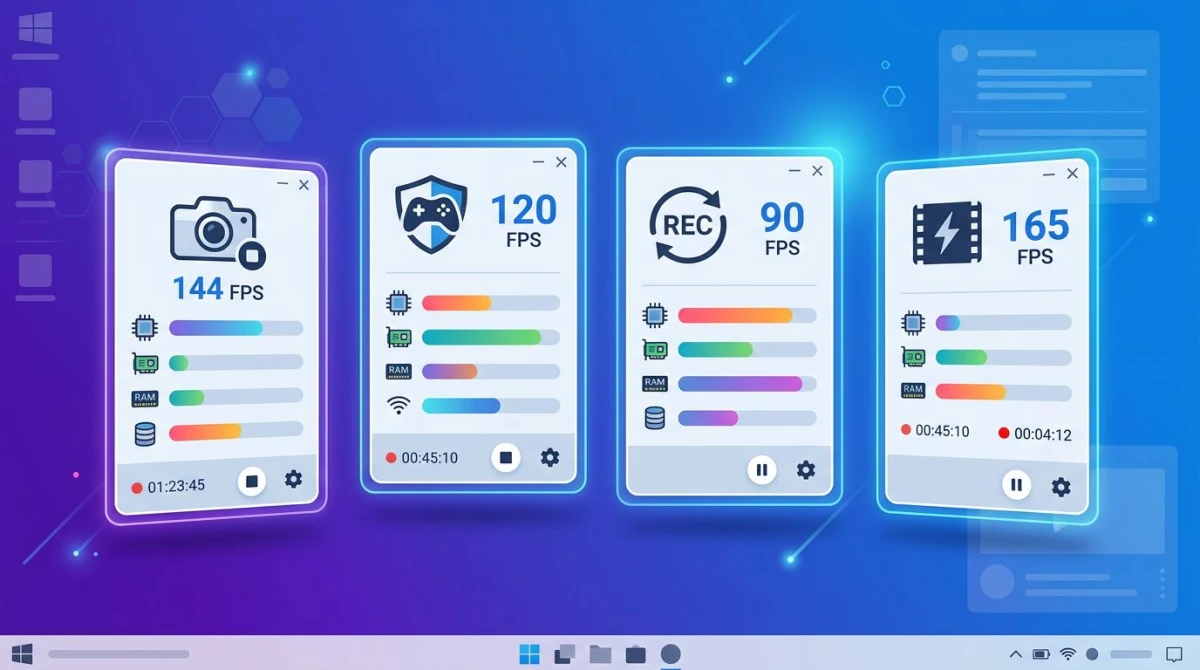Click CPU usage bar in 144 FPS widget
The width and height of the screenshot is (1200, 670).
click(x=236, y=328)
